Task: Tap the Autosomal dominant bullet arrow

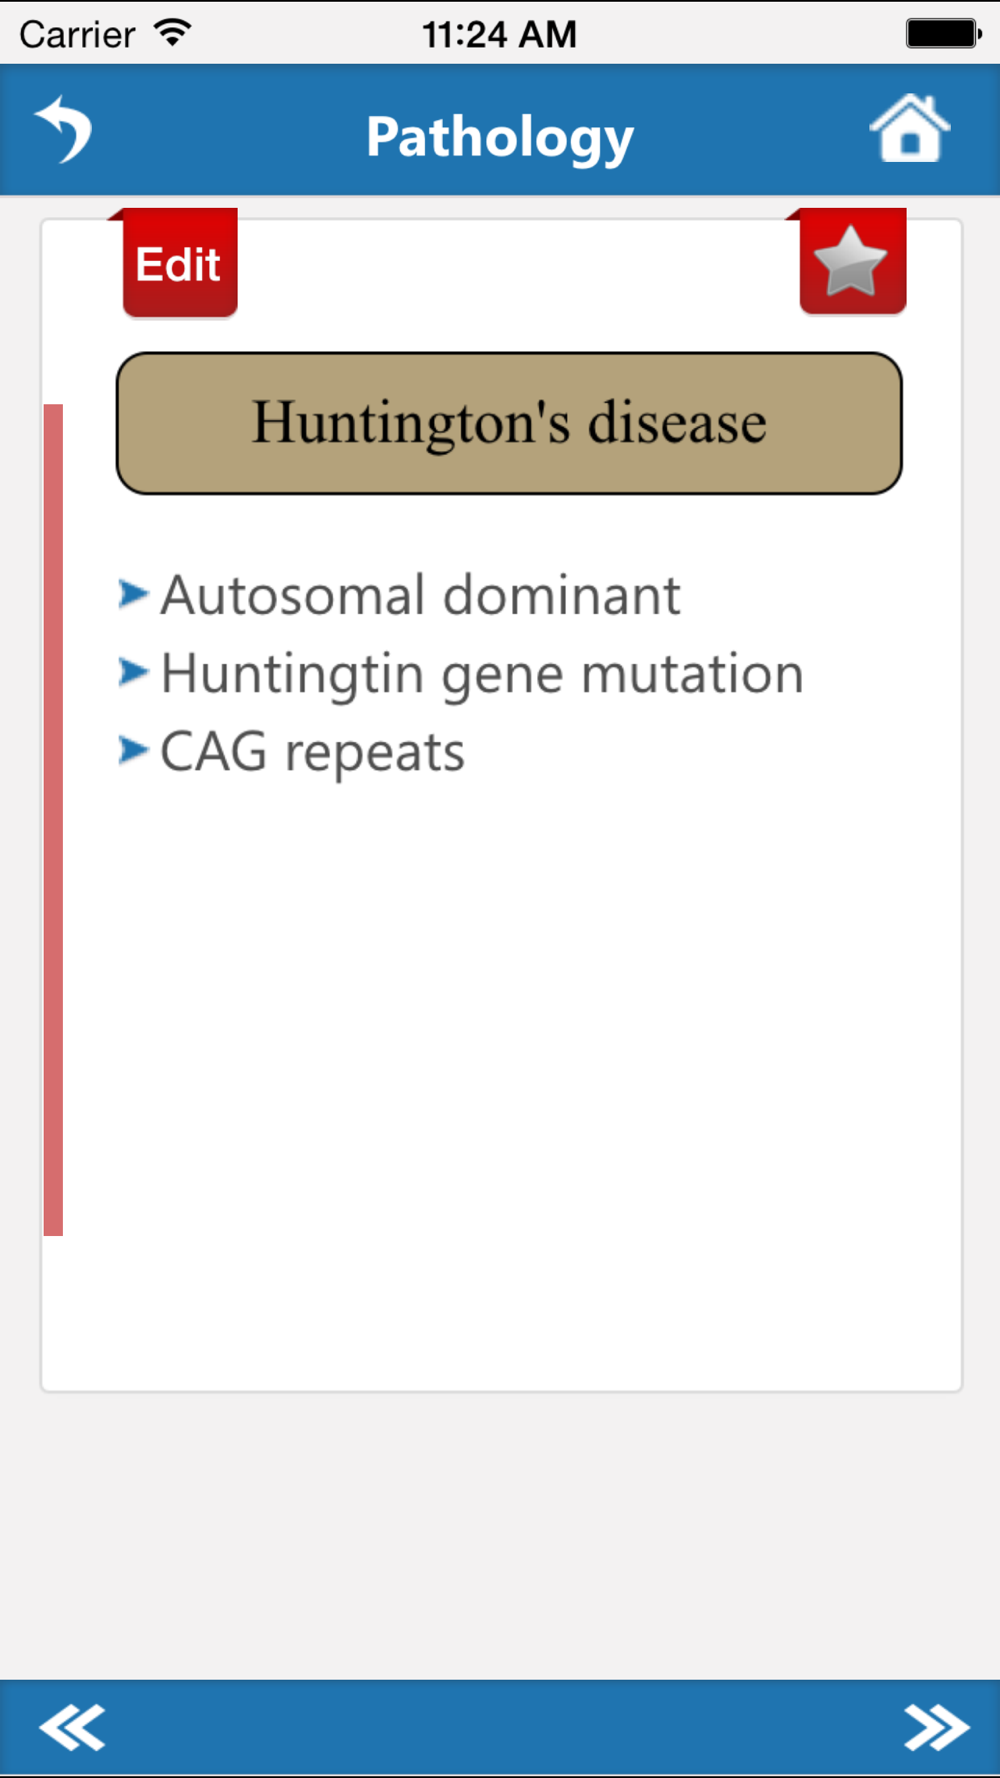Action: click(x=134, y=593)
